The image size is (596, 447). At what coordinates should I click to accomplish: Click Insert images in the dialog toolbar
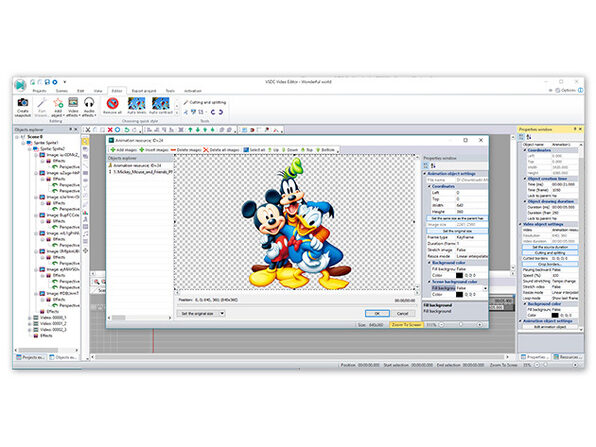click(x=154, y=150)
